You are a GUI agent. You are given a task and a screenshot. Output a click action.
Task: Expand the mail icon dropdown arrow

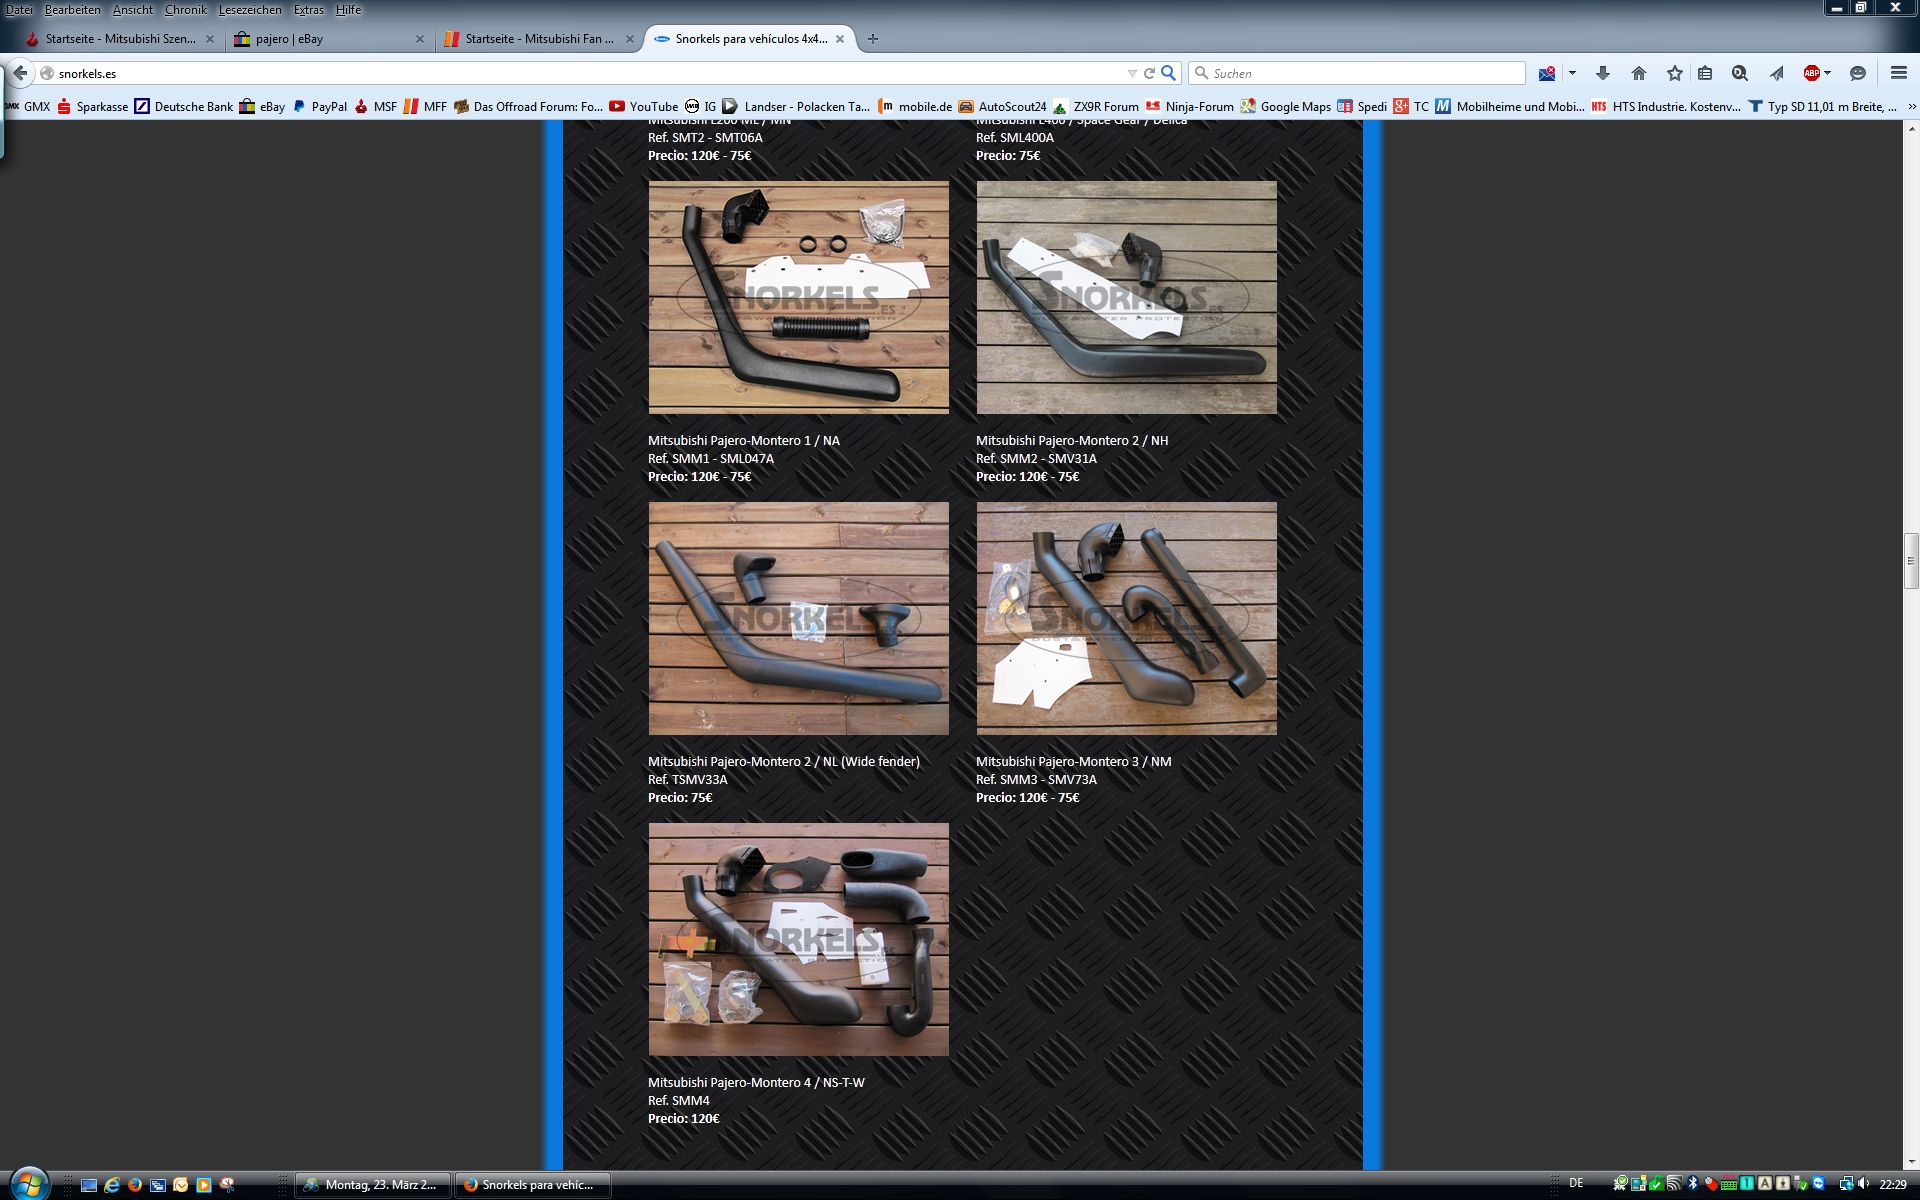coord(1572,73)
